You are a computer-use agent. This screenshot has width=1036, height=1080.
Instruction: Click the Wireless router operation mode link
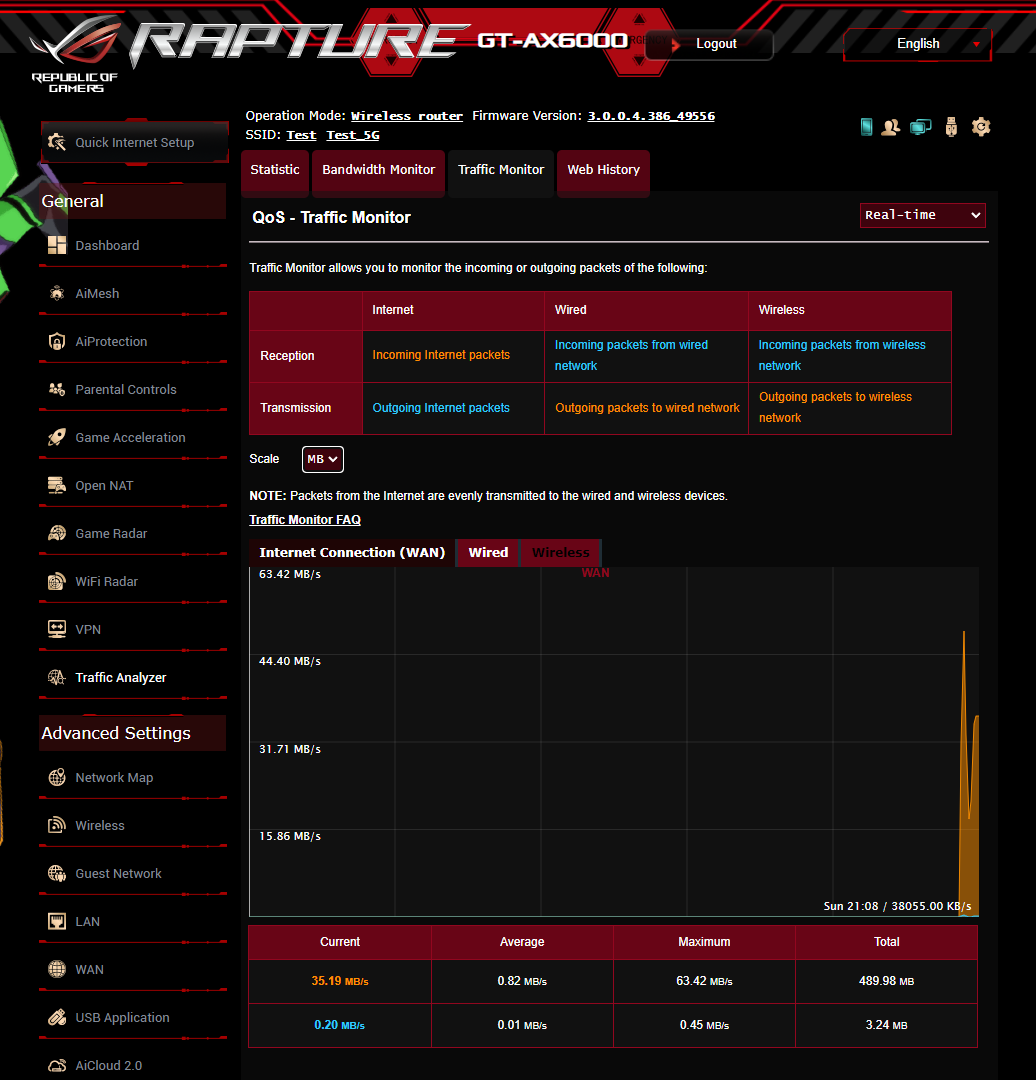point(407,116)
